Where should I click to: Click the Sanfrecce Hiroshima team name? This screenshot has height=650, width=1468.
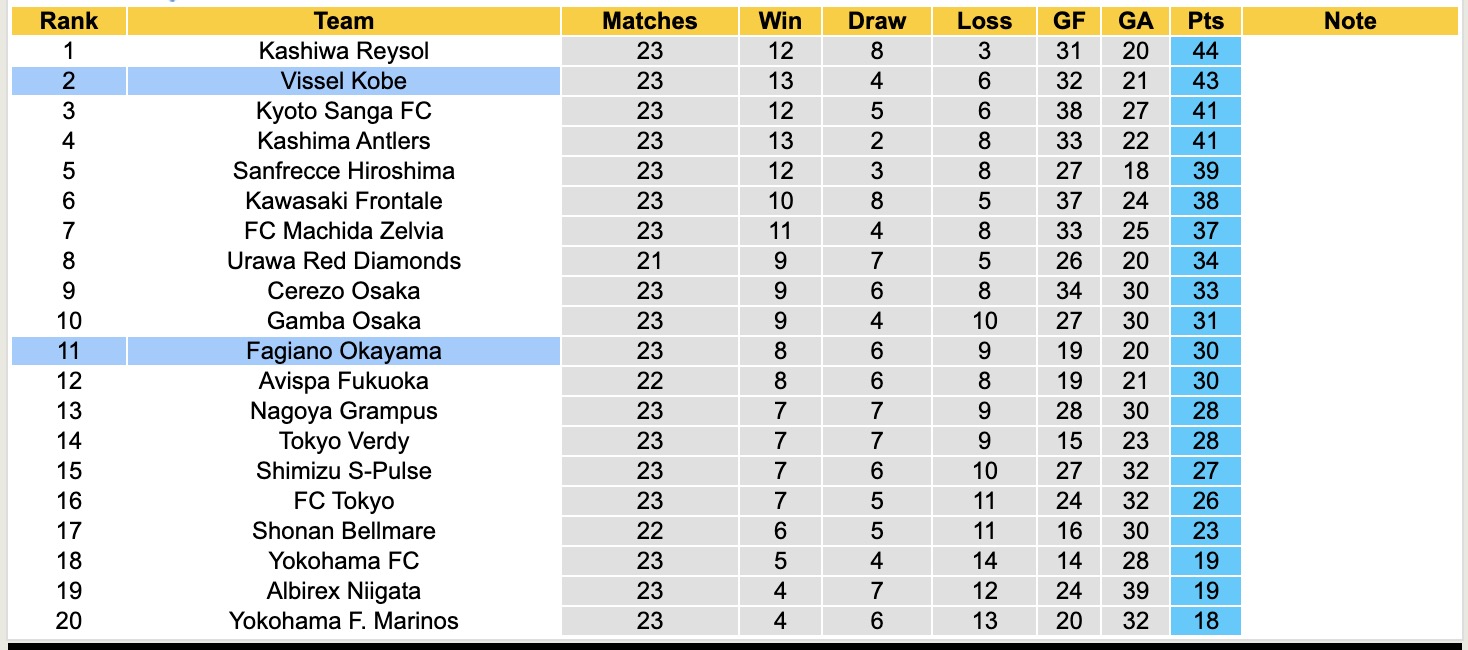click(343, 171)
